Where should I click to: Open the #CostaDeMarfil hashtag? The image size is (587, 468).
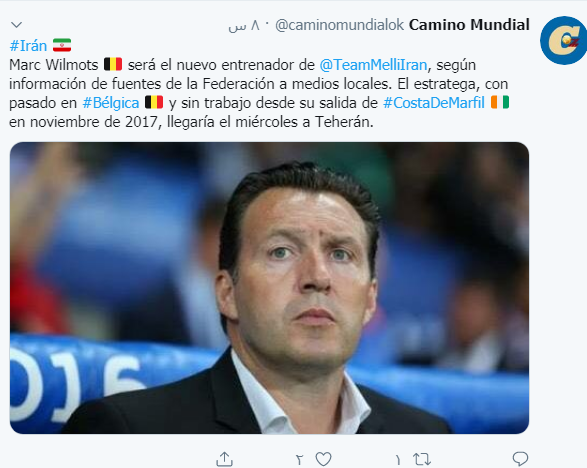(434, 103)
